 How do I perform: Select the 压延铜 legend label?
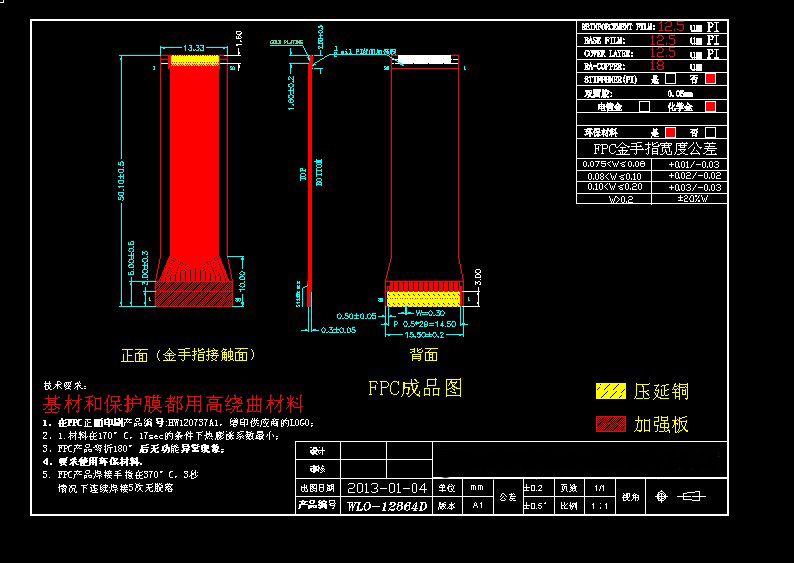pyautogui.click(x=661, y=391)
